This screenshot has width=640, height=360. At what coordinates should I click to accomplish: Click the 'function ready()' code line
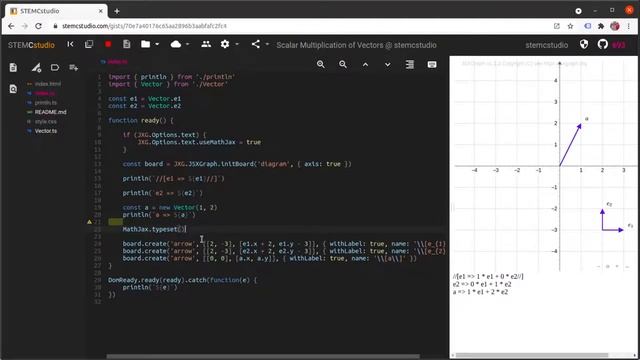[x=141, y=120]
